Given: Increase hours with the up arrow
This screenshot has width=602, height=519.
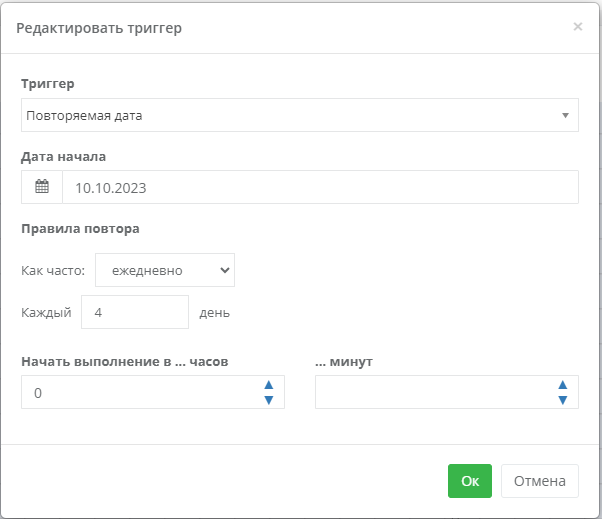Looking at the screenshot, I should pyautogui.click(x=269, y=385).
